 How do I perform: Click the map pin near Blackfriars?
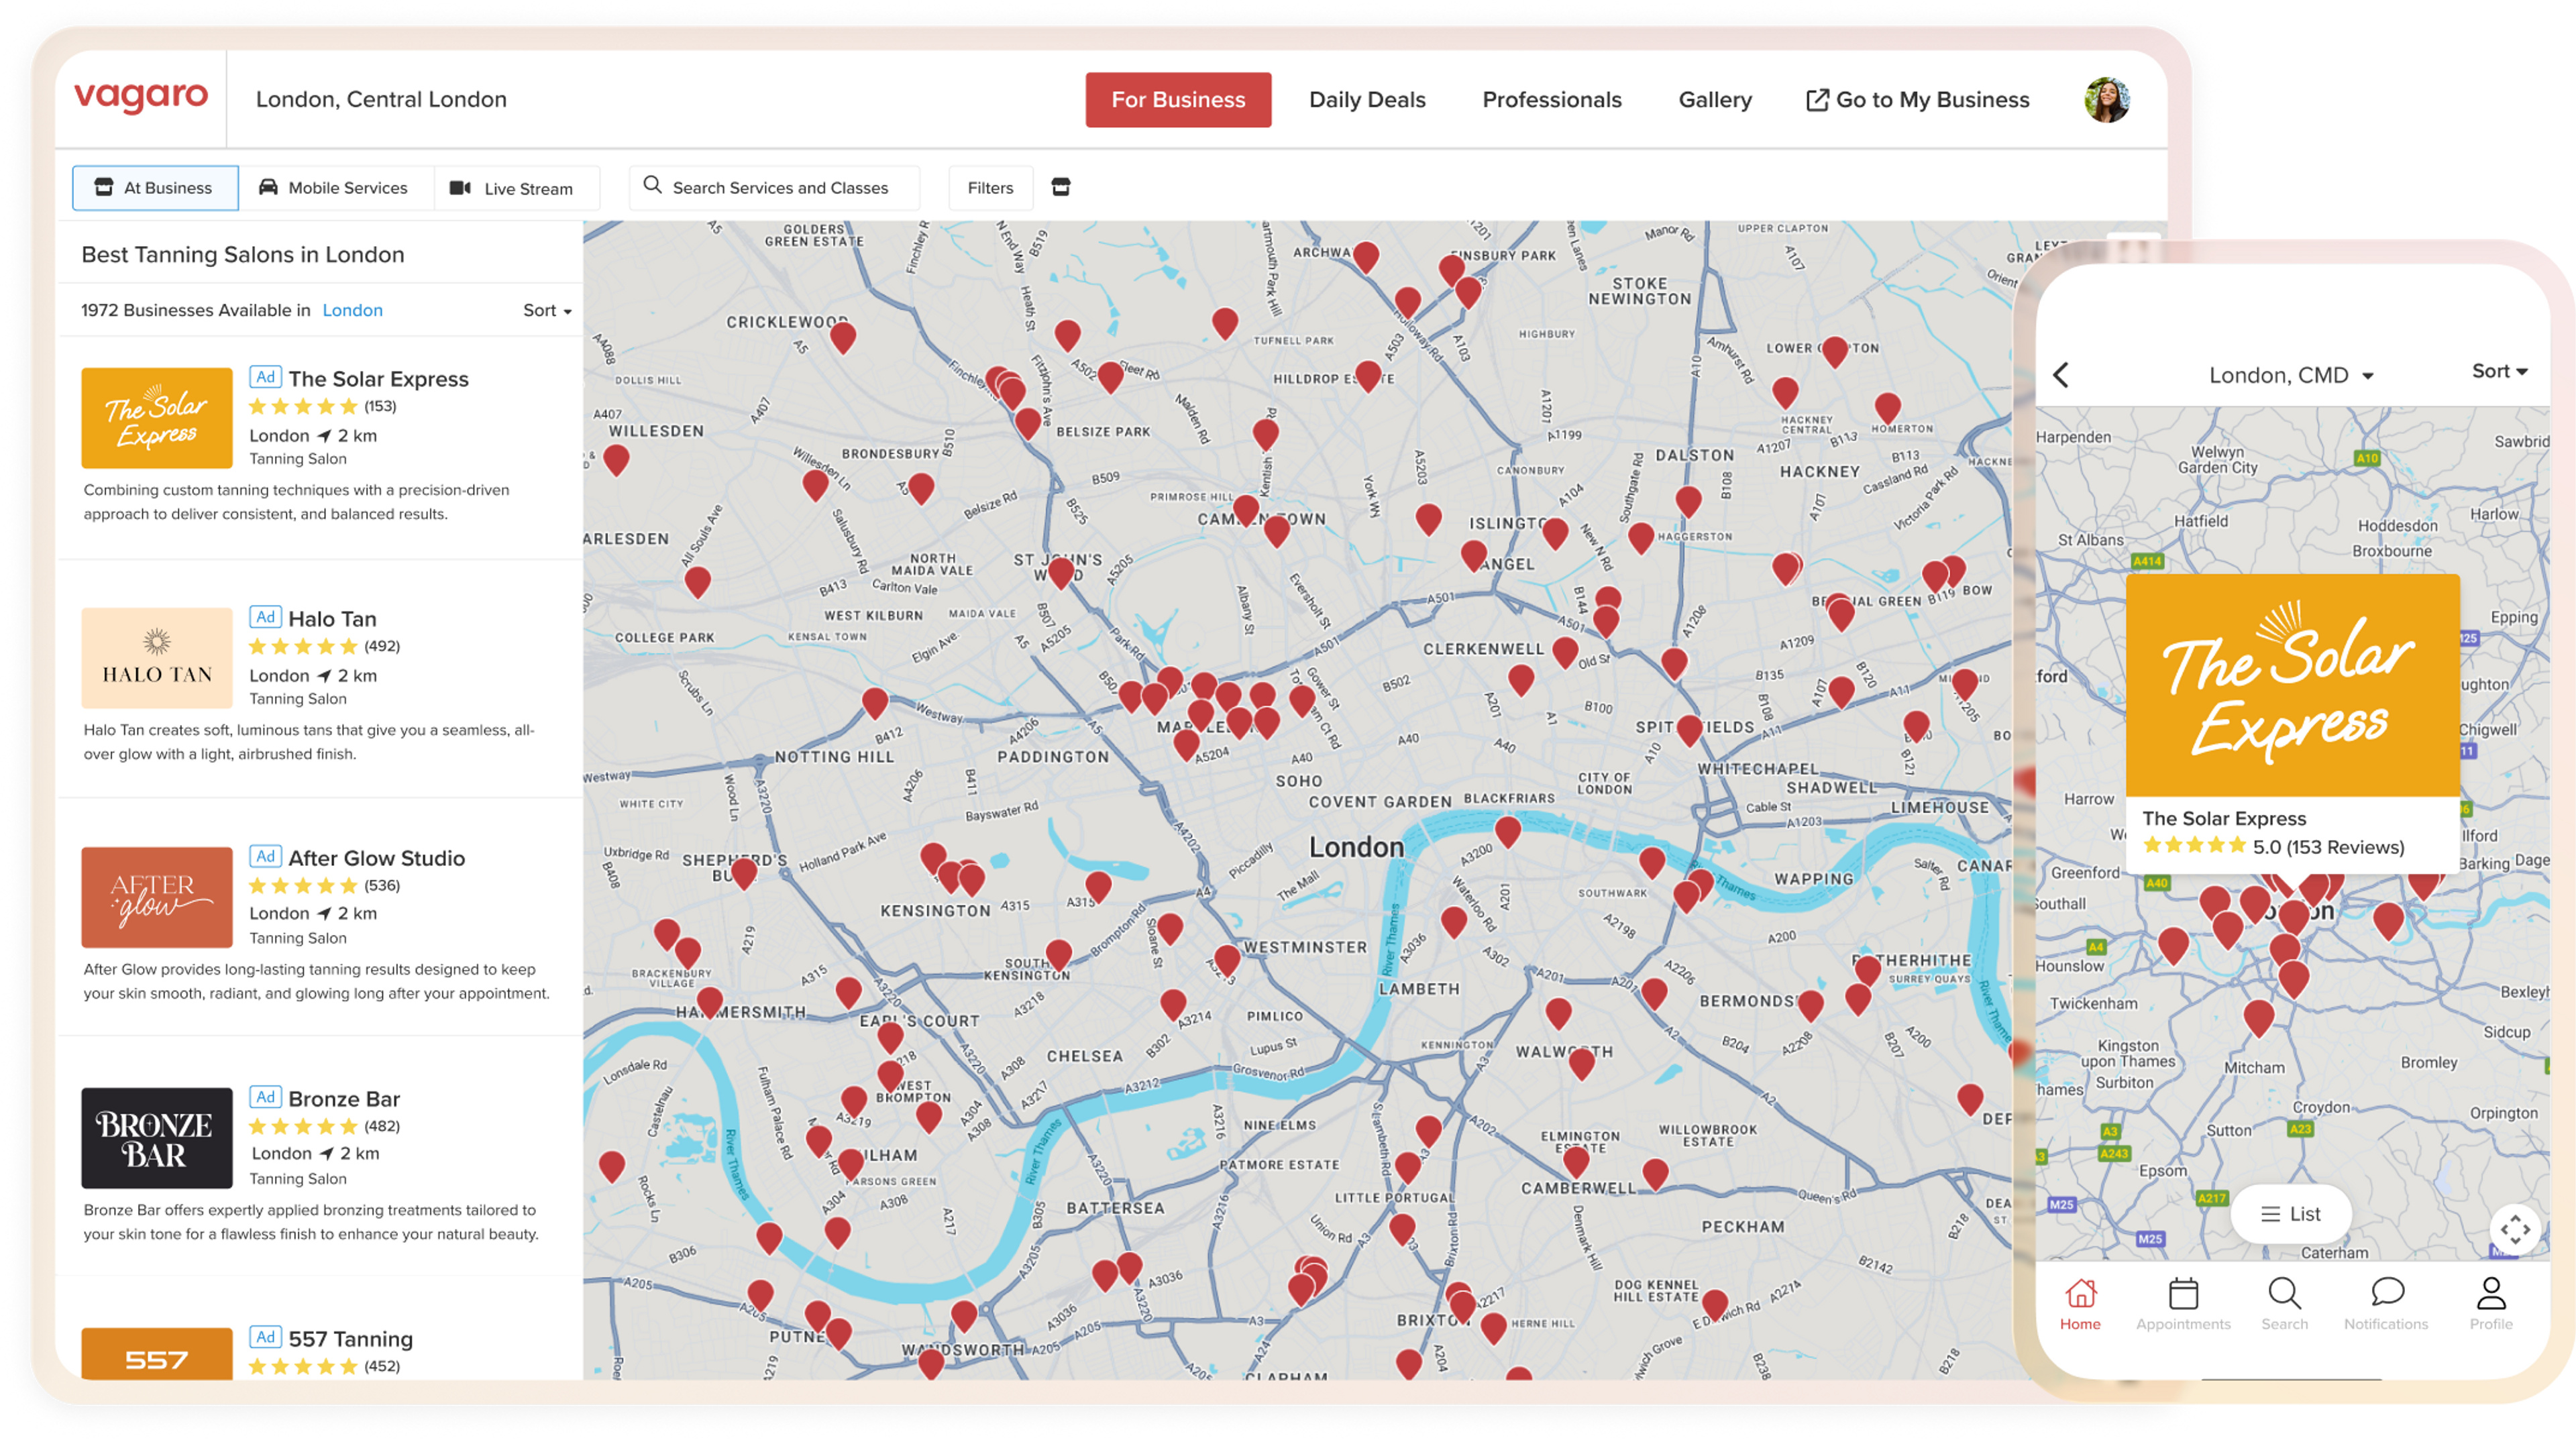[x=1508, y=832]
